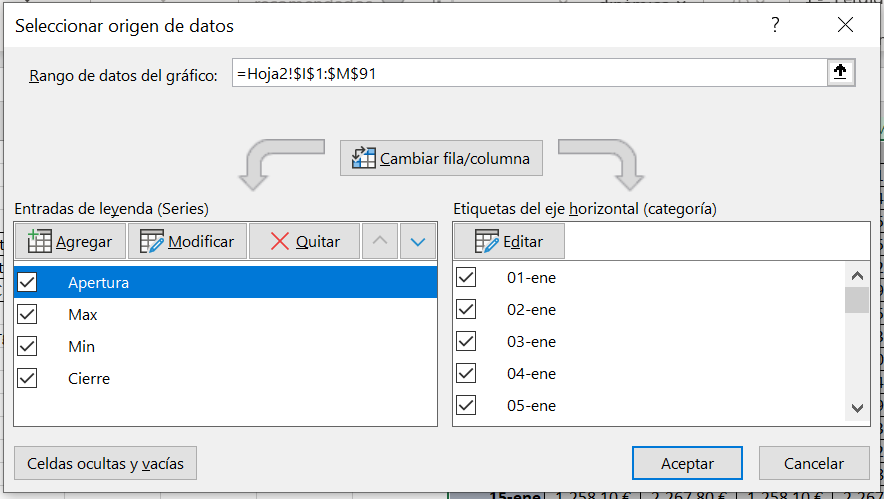
Task: Close the Seleccionar origen de datos dialog
Action: (x=845, y=25)
